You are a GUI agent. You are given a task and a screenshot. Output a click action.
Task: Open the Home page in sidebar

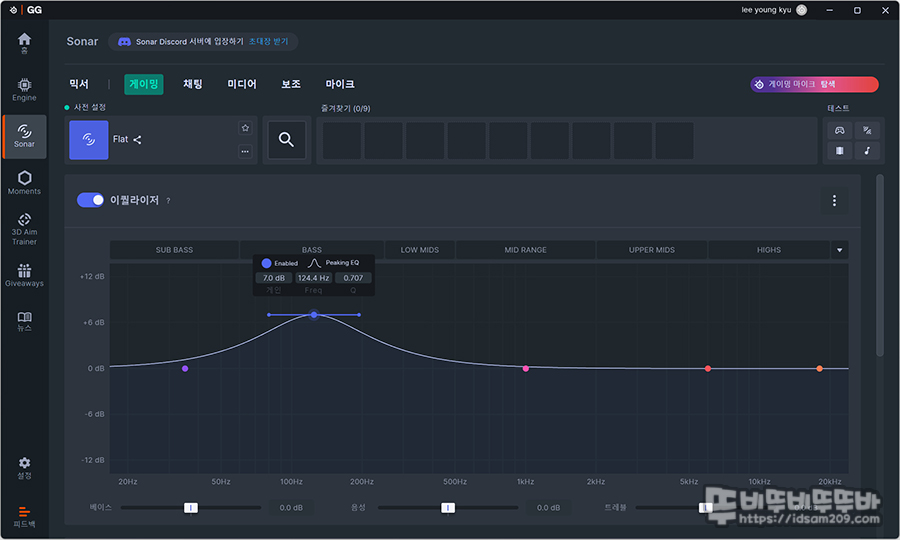(x=24, y=43)
